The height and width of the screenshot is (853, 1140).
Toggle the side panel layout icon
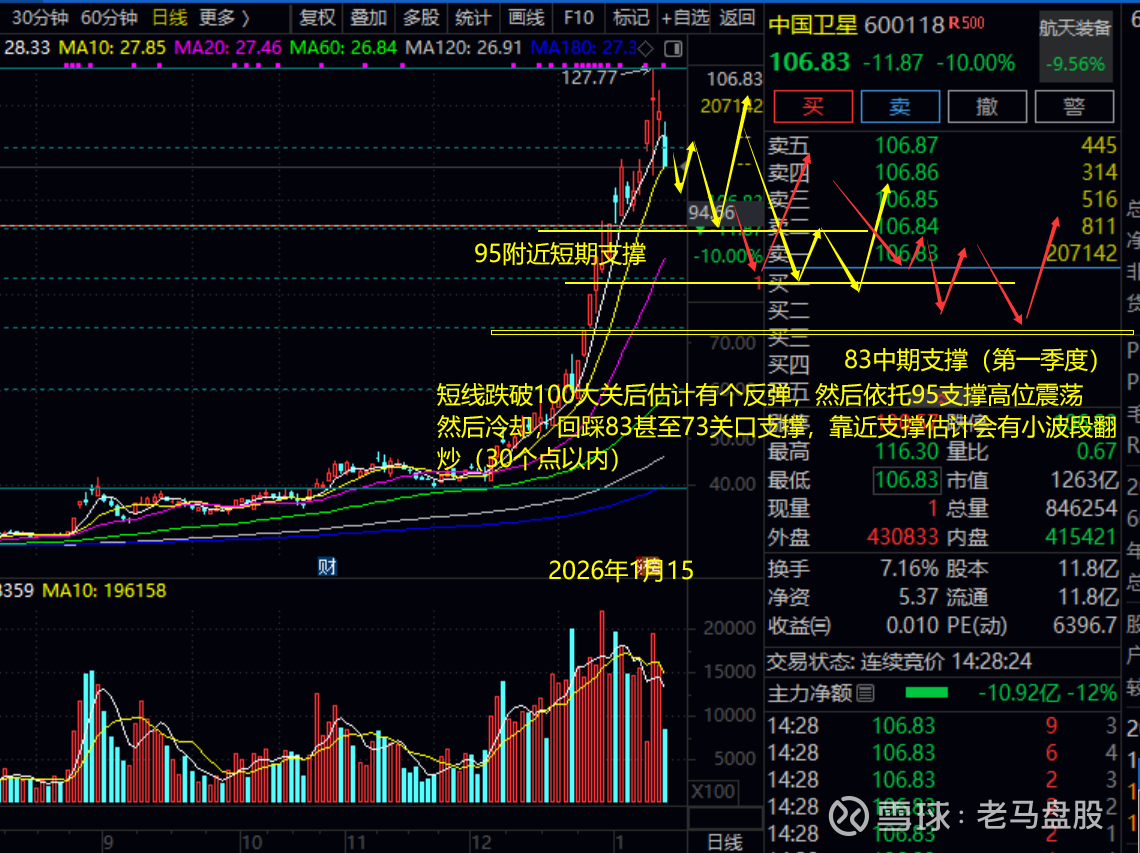click(673, 49)
